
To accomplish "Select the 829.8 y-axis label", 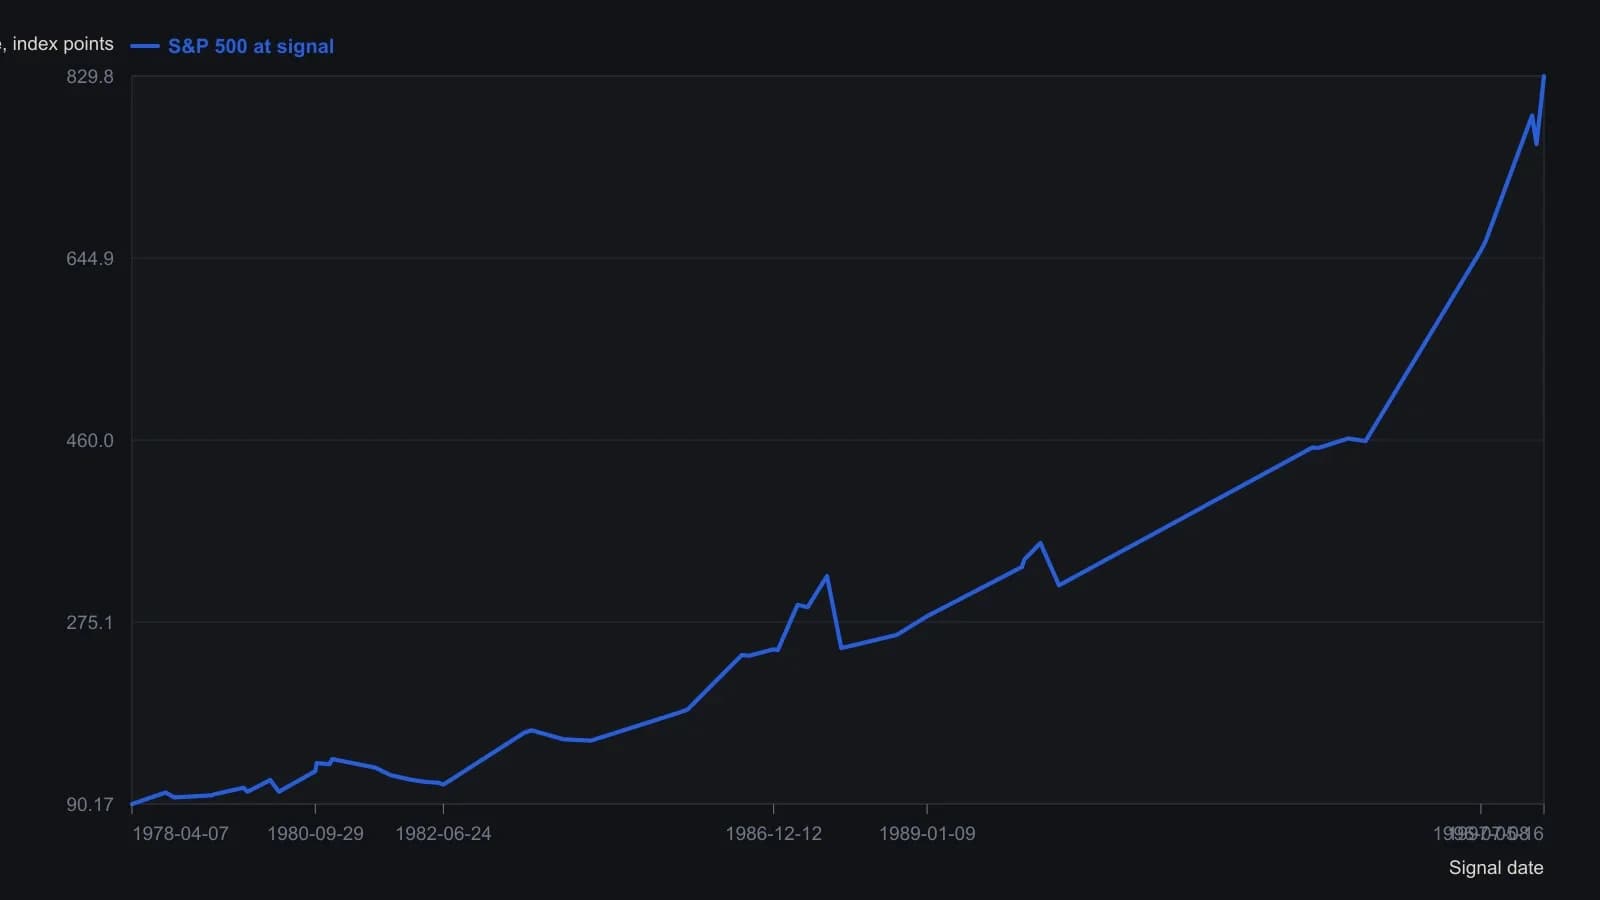I will pos(90,77).
